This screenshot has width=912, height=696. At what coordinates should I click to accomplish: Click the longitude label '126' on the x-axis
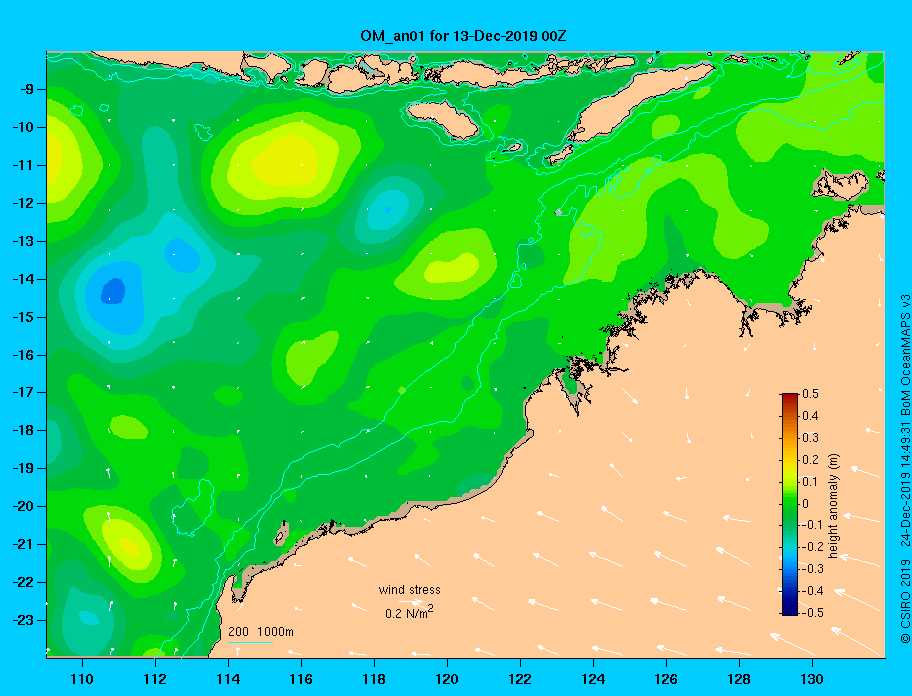[666, 679]
